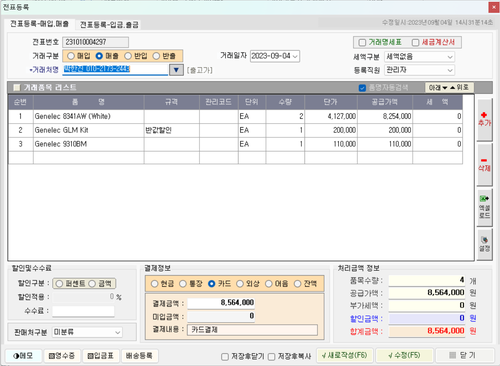This screenshot has height=366, width=500.
Task: Click the 새로작성(F6) button
Action: 345,355
